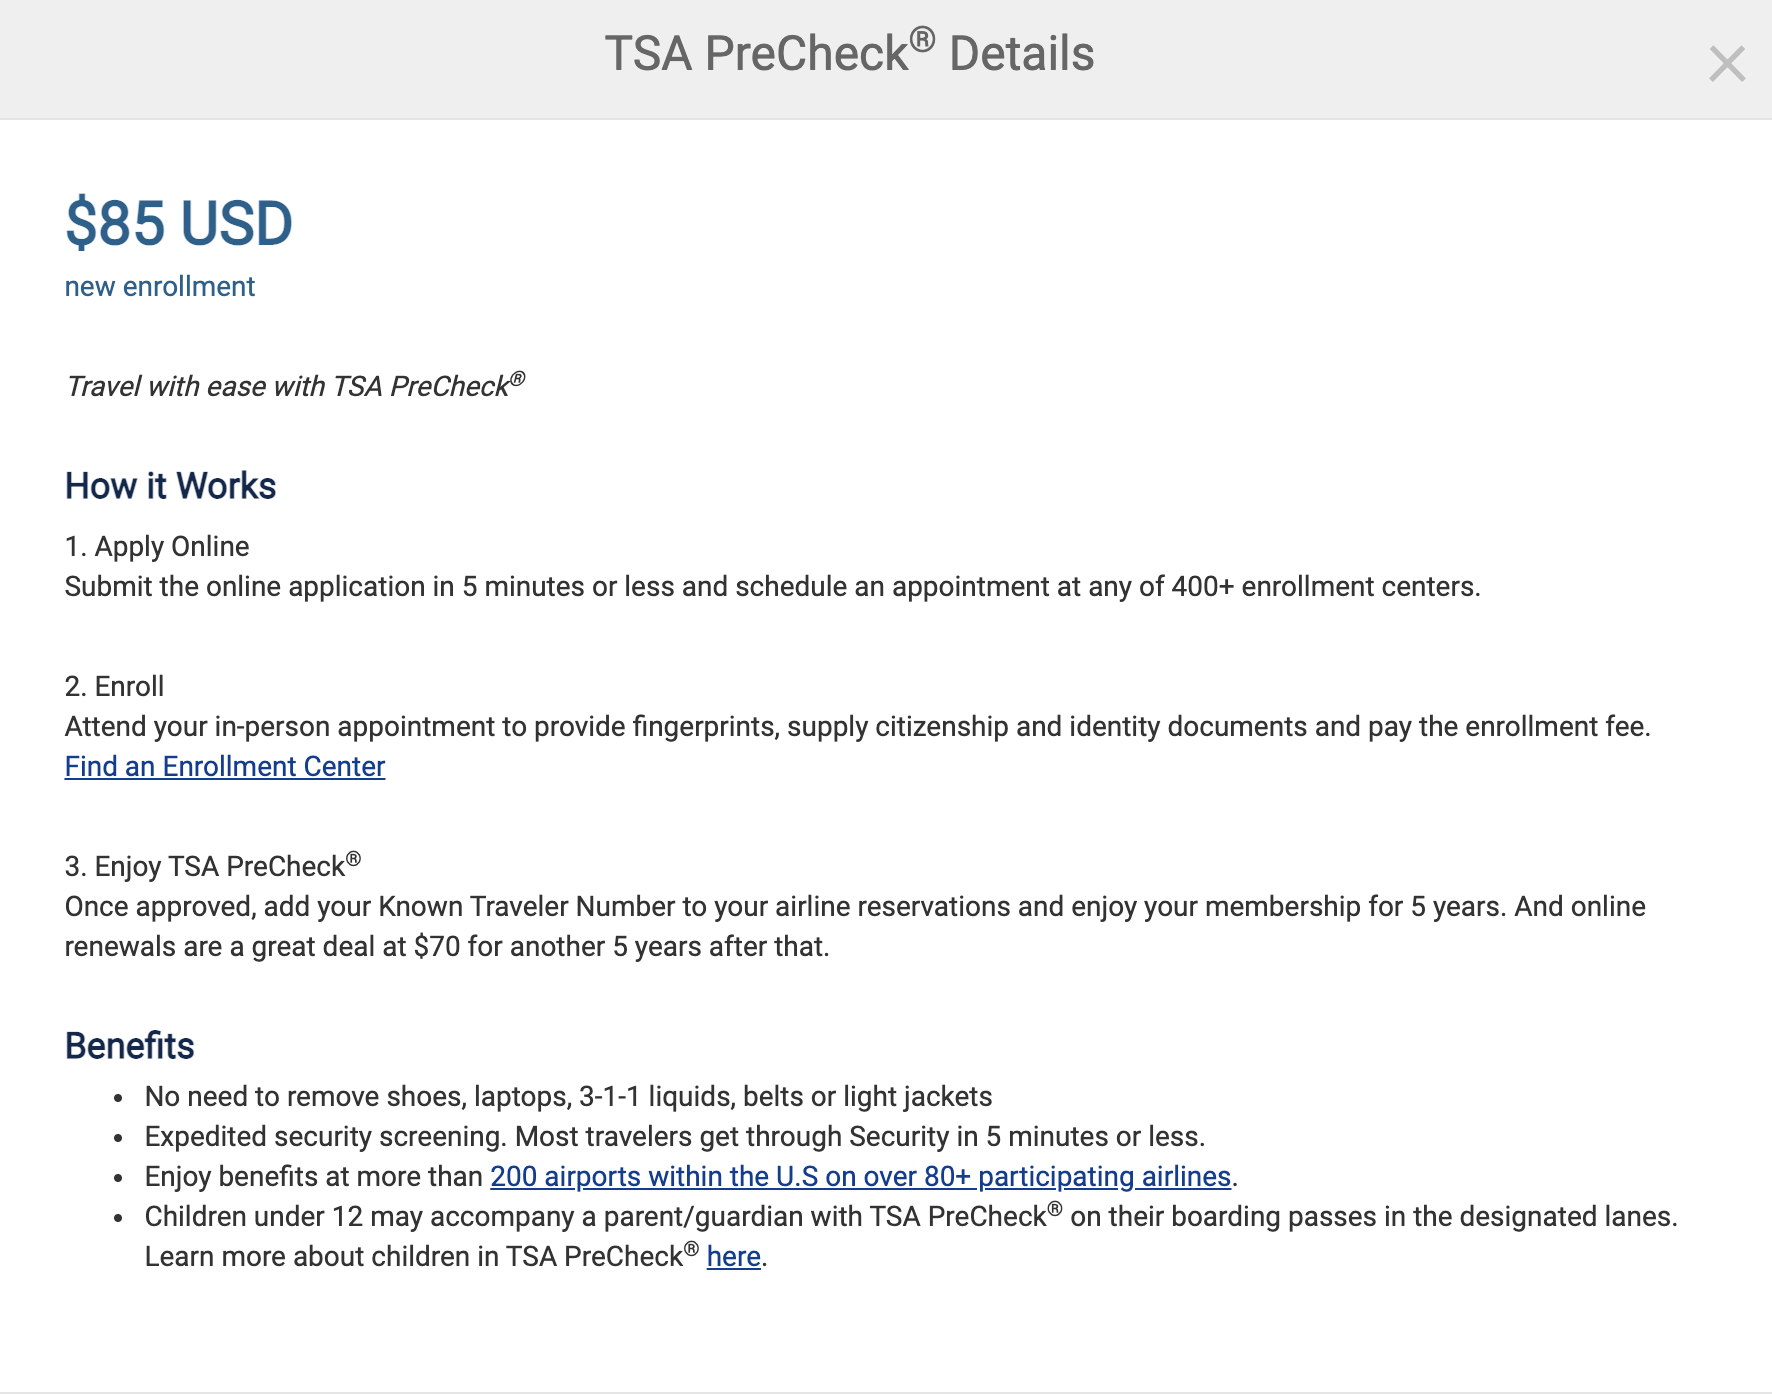
Task: Click the $85 USD price text
Action: (x=179, y=223)
